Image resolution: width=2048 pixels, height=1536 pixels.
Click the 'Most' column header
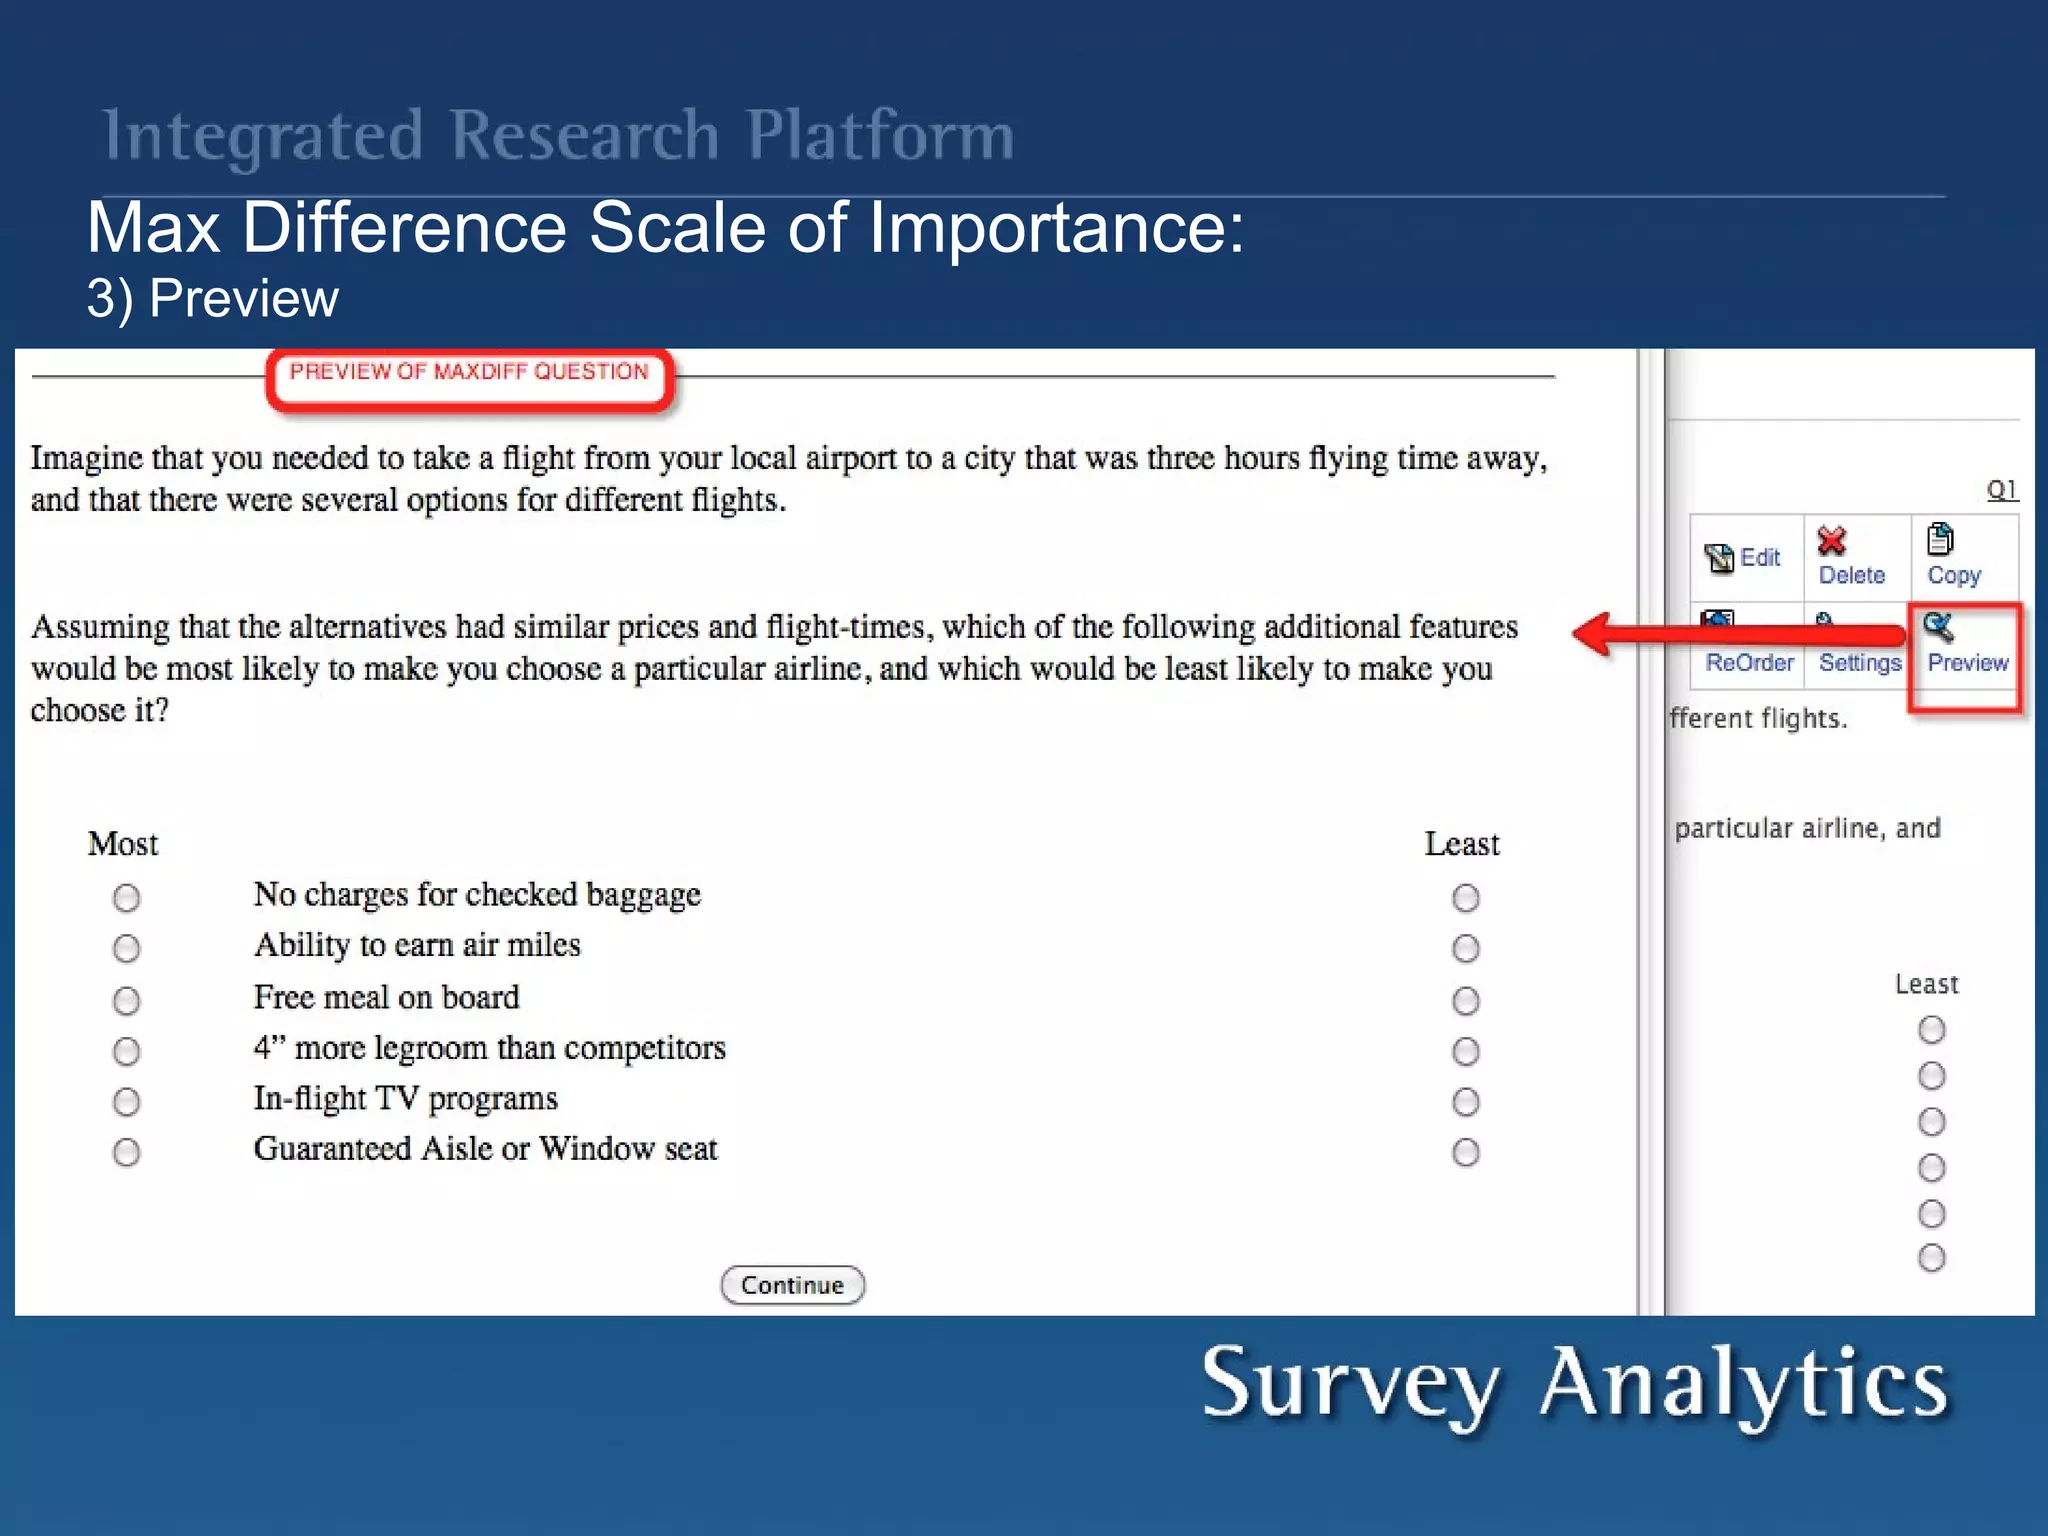[123, 844]
